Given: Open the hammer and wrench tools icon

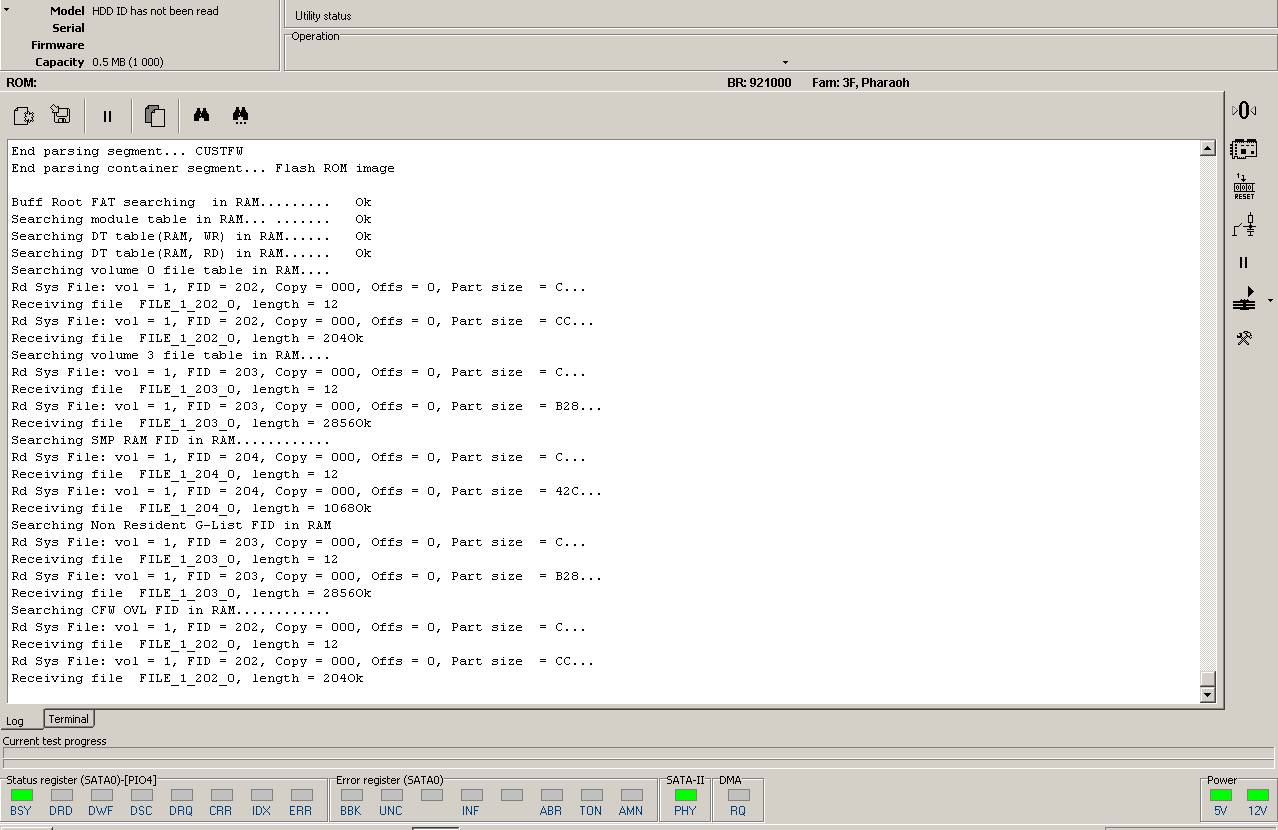Looking at the screenshot, I should click(1244, 338).
